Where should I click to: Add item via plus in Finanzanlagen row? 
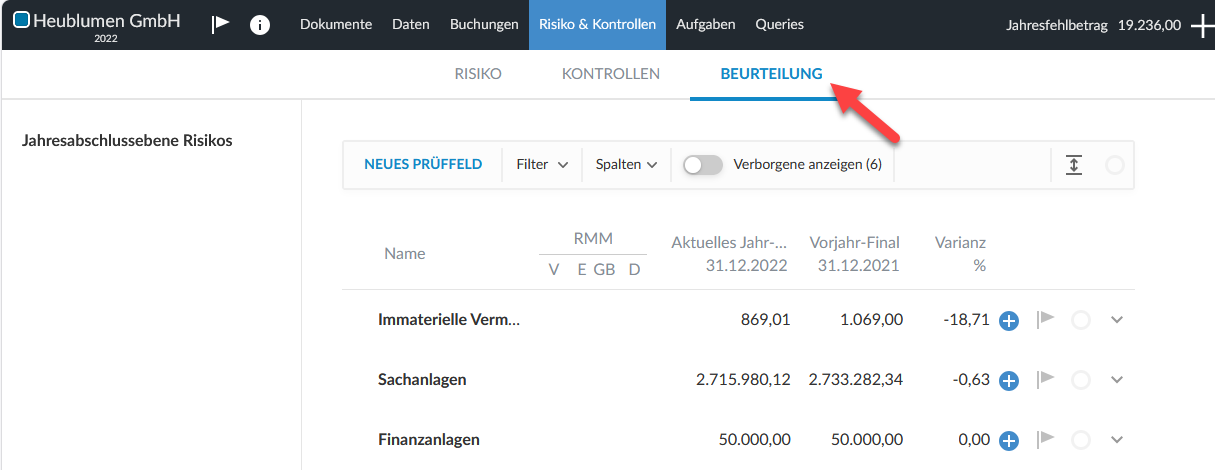[x=1009, y=441]
